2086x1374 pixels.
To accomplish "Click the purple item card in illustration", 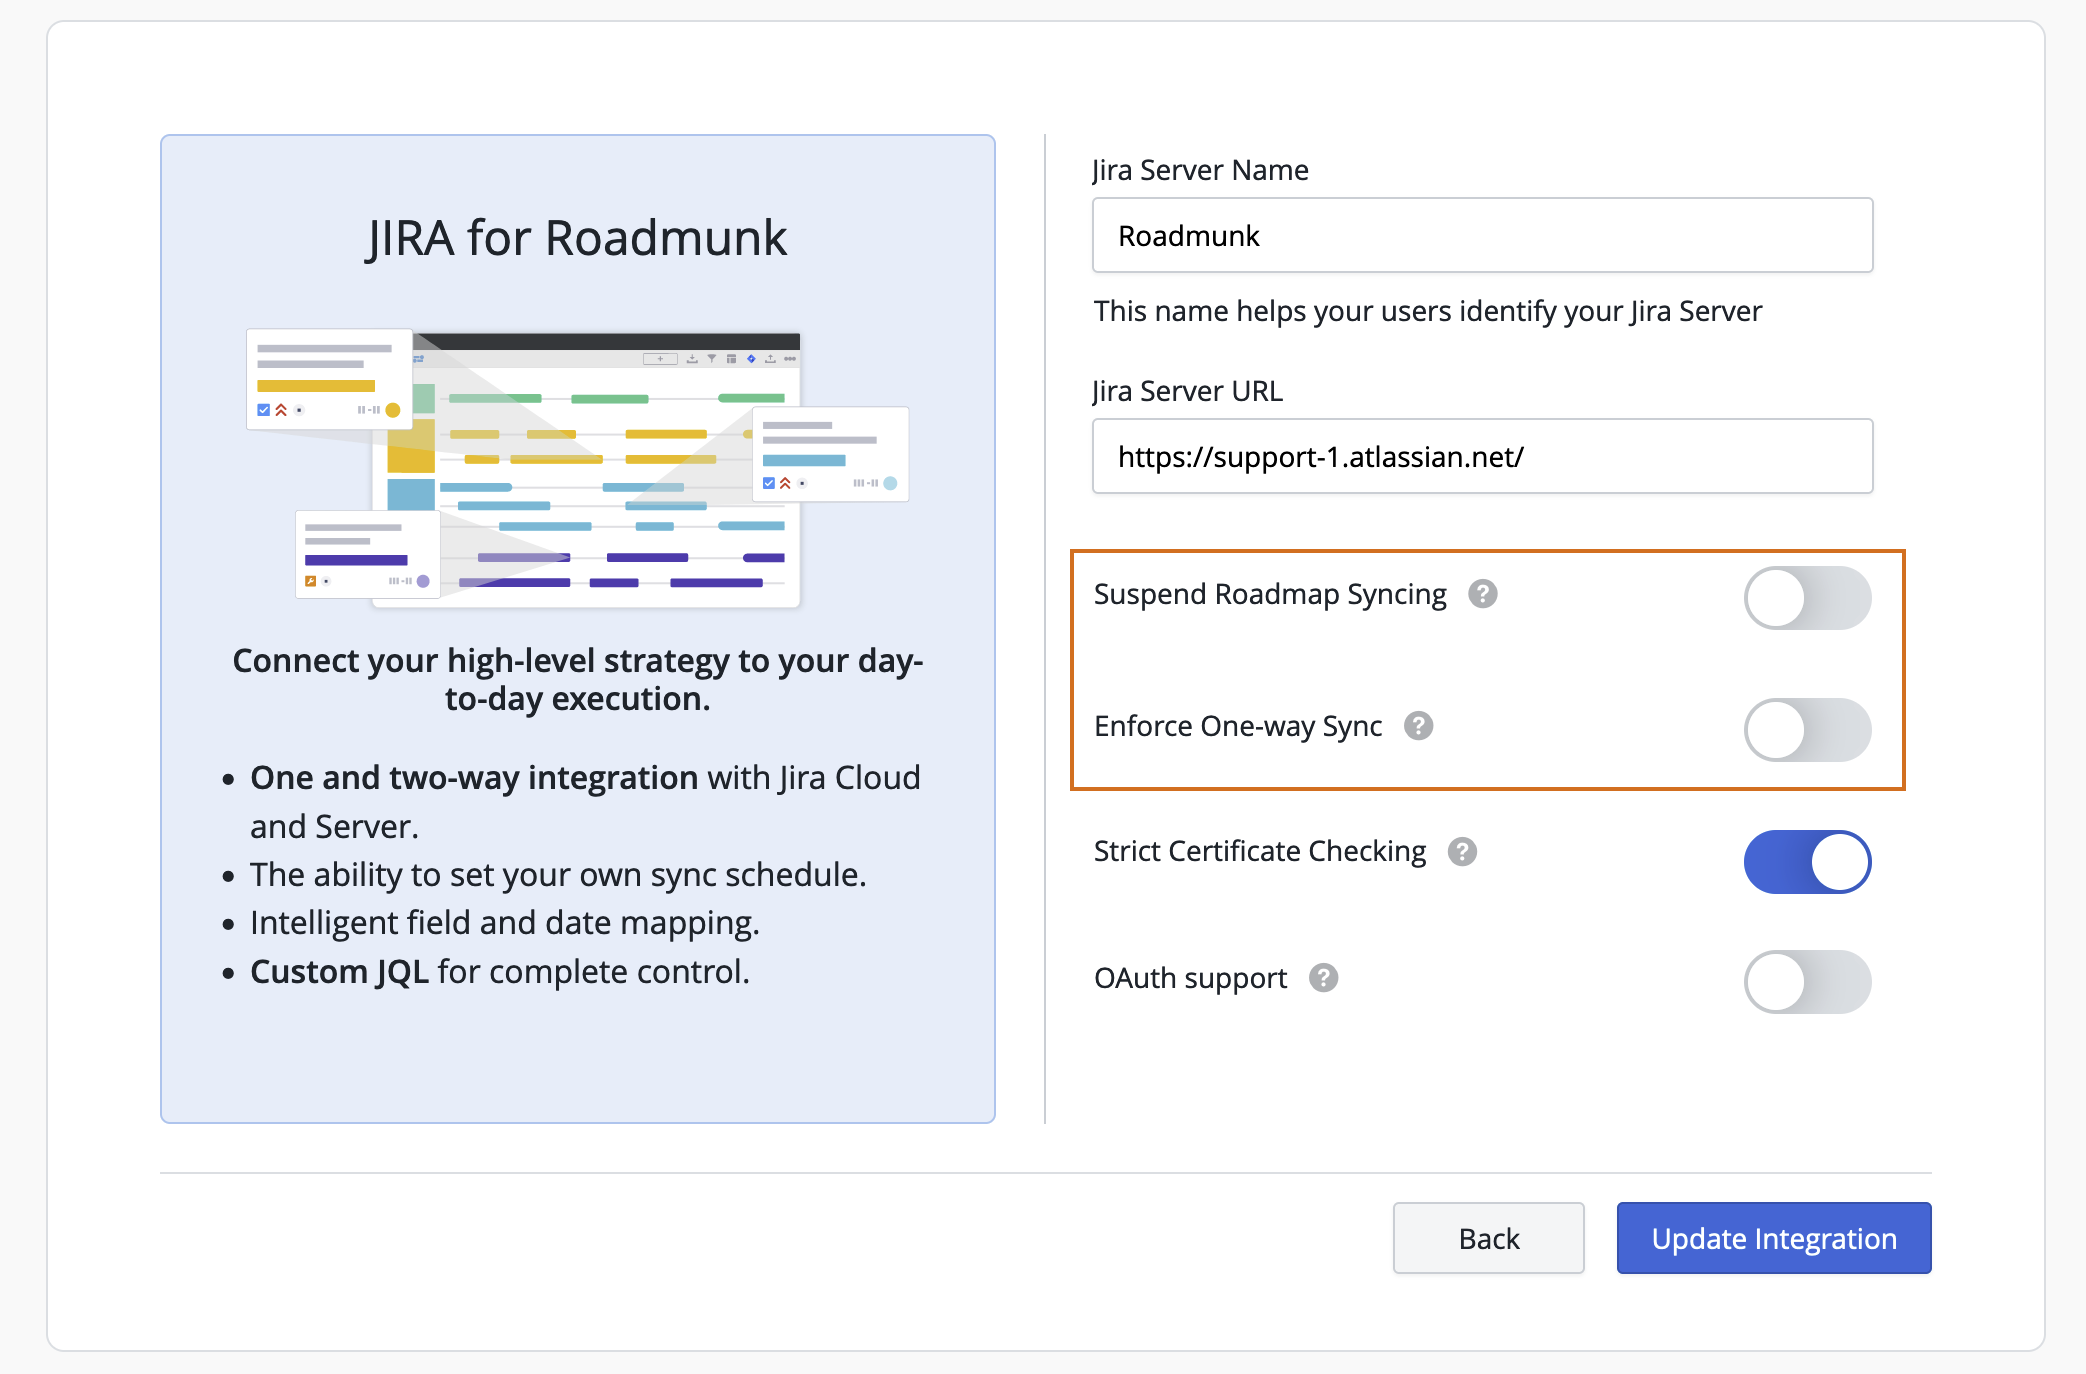I will coord(367,555).
